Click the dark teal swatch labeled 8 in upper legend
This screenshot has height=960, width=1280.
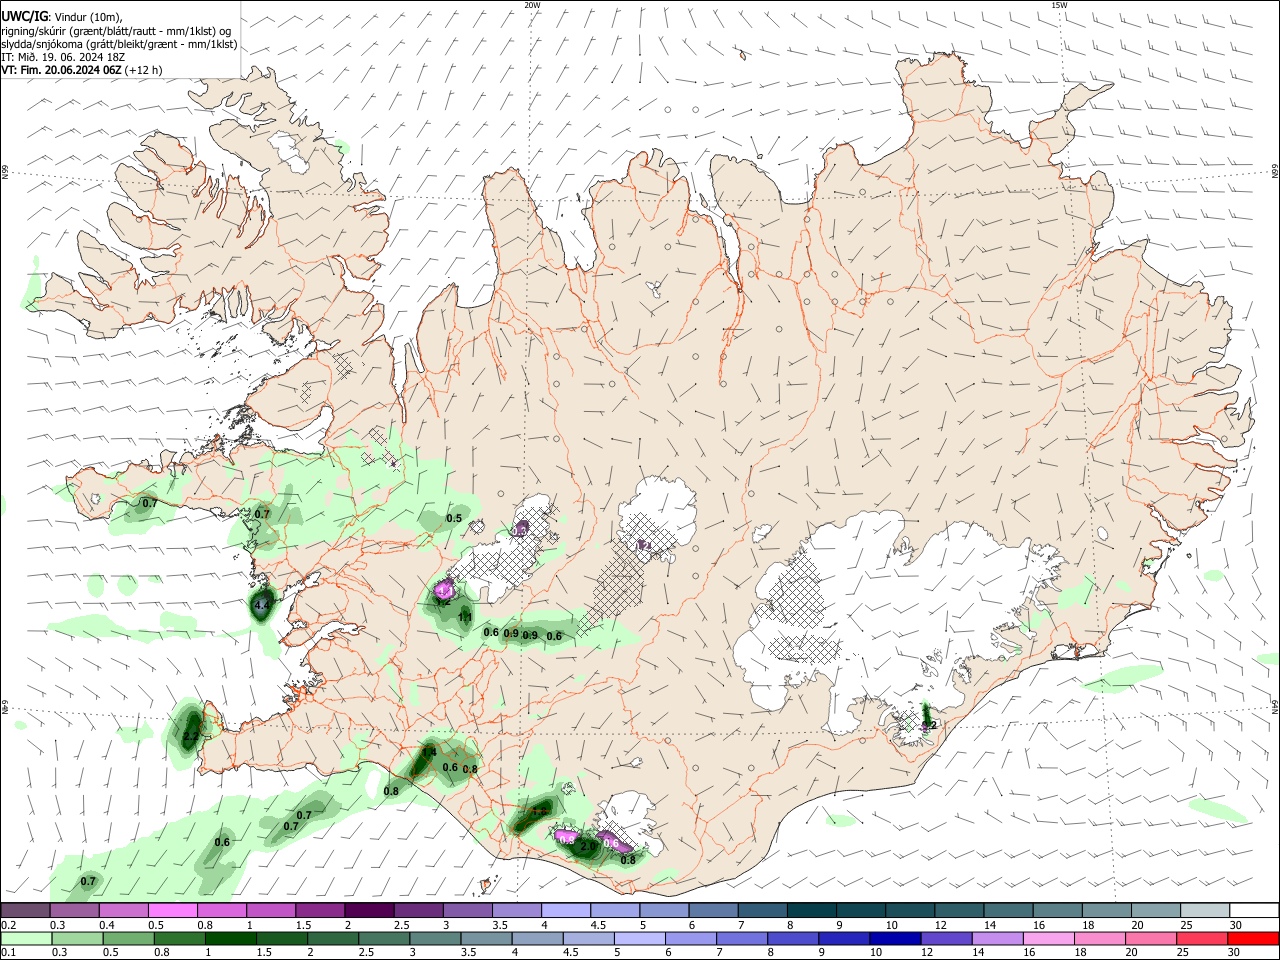(812, 910)
